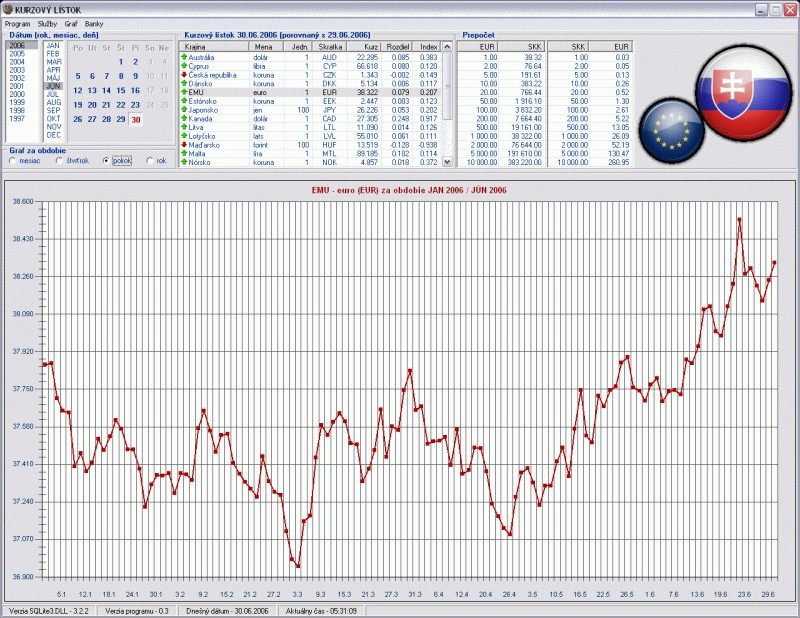800x618 pixels.
Task: Click the green up arrow beside Austrália
Action: (184, 57)
